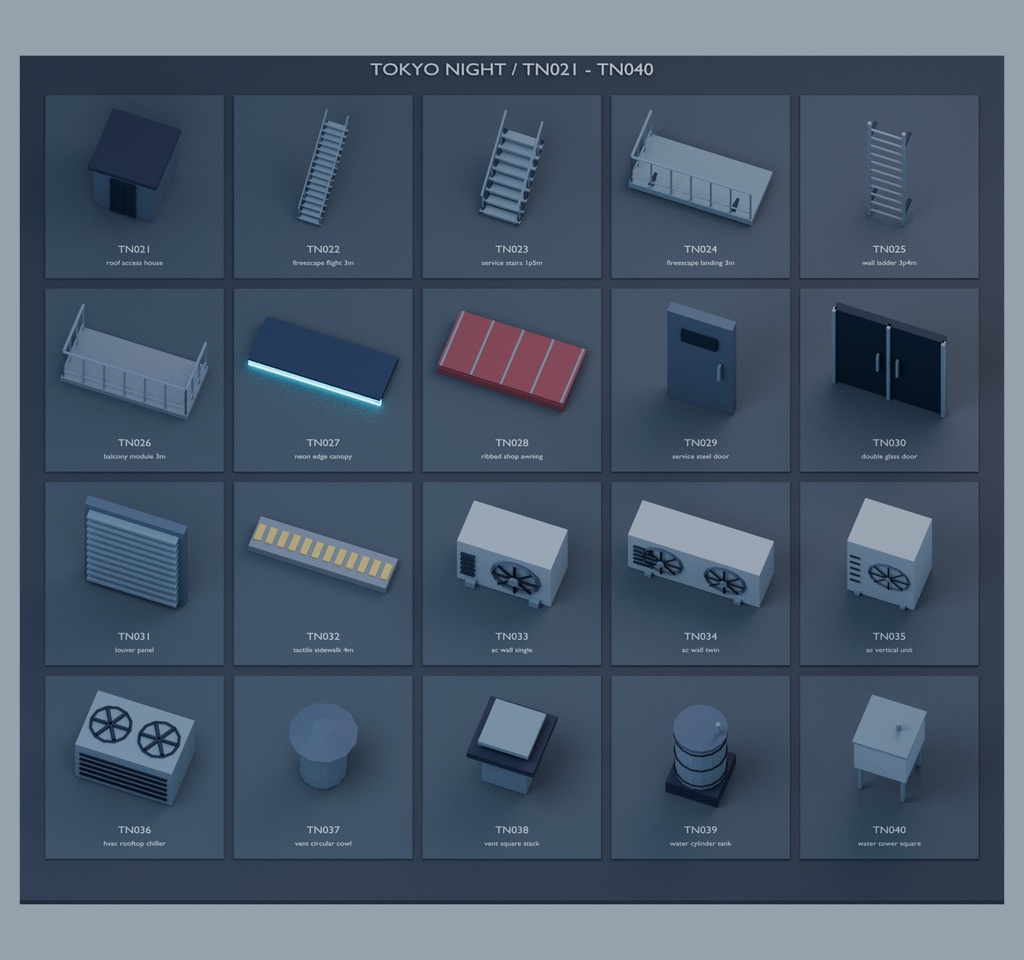Select the roof access house model
Screen dimensions: 1024x960
click(135, 164)
